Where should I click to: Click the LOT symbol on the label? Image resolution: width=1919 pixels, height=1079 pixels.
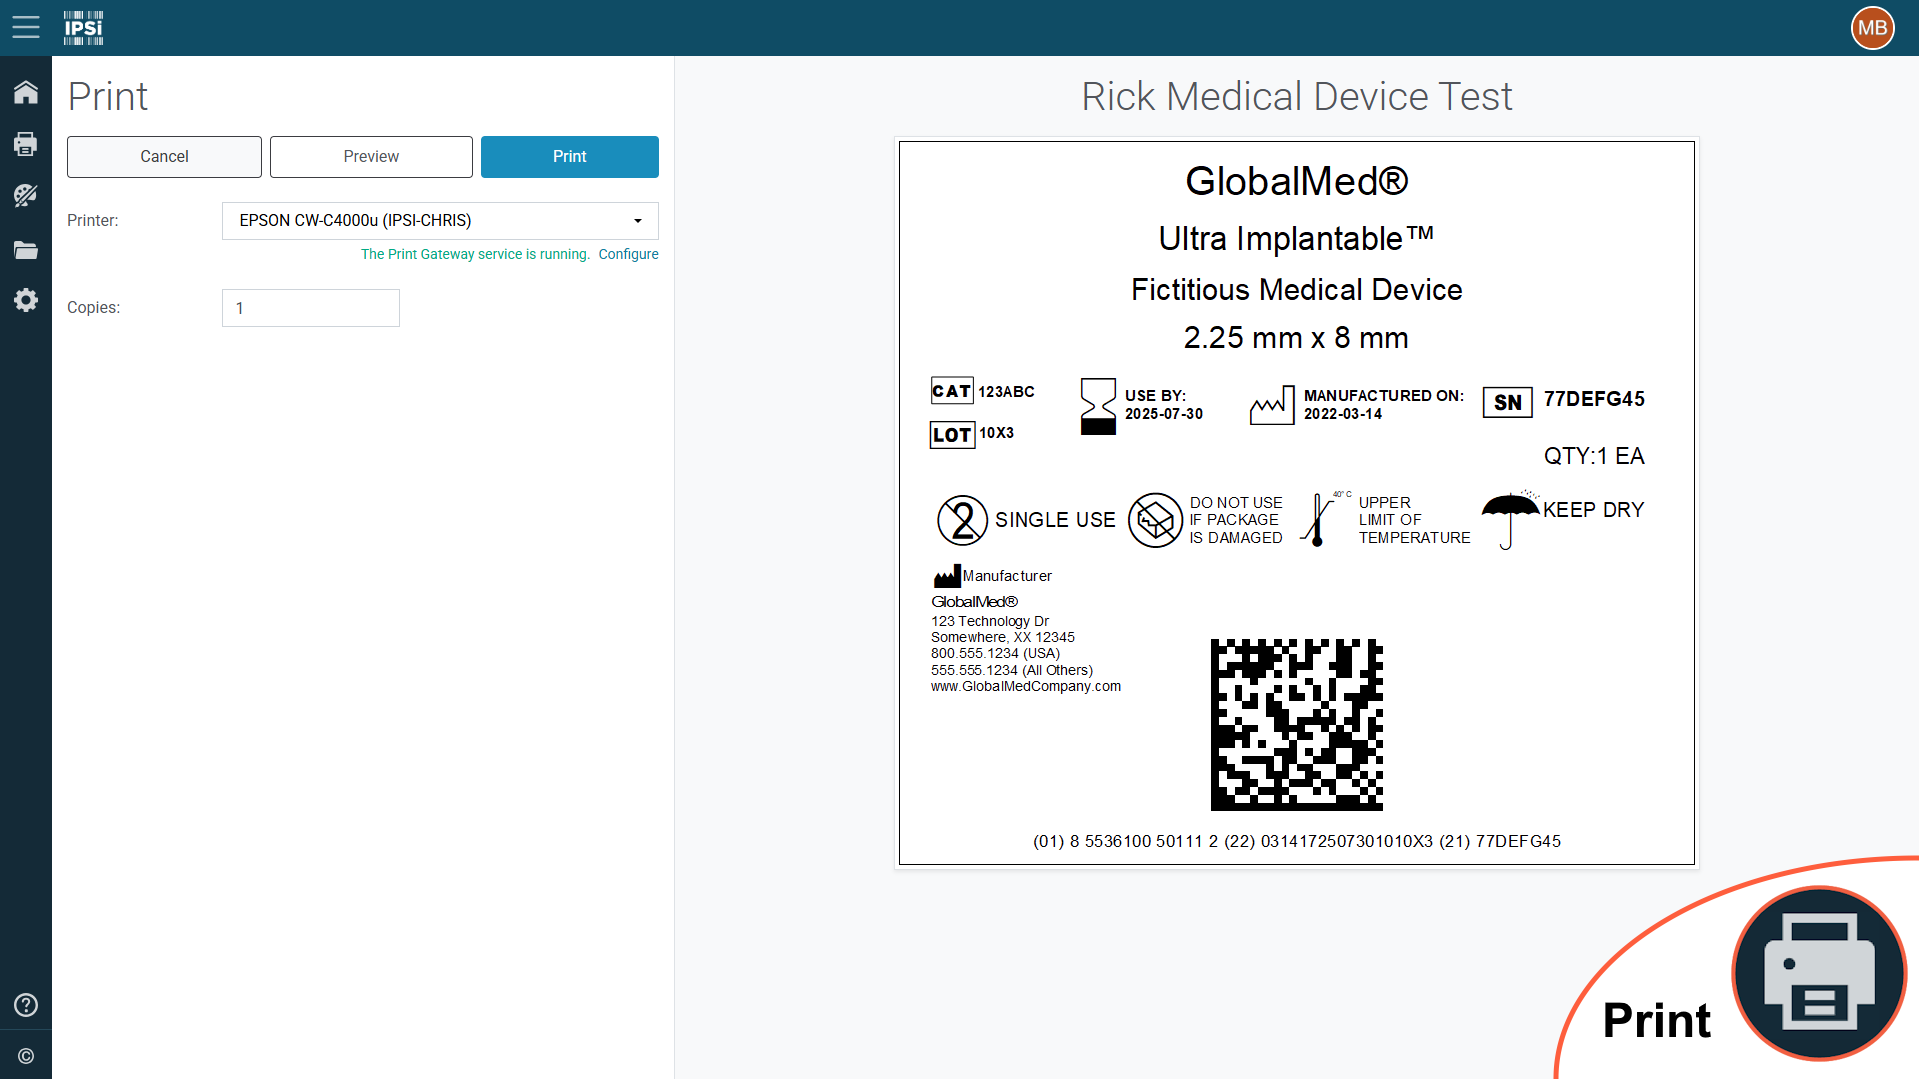point(952,435)
